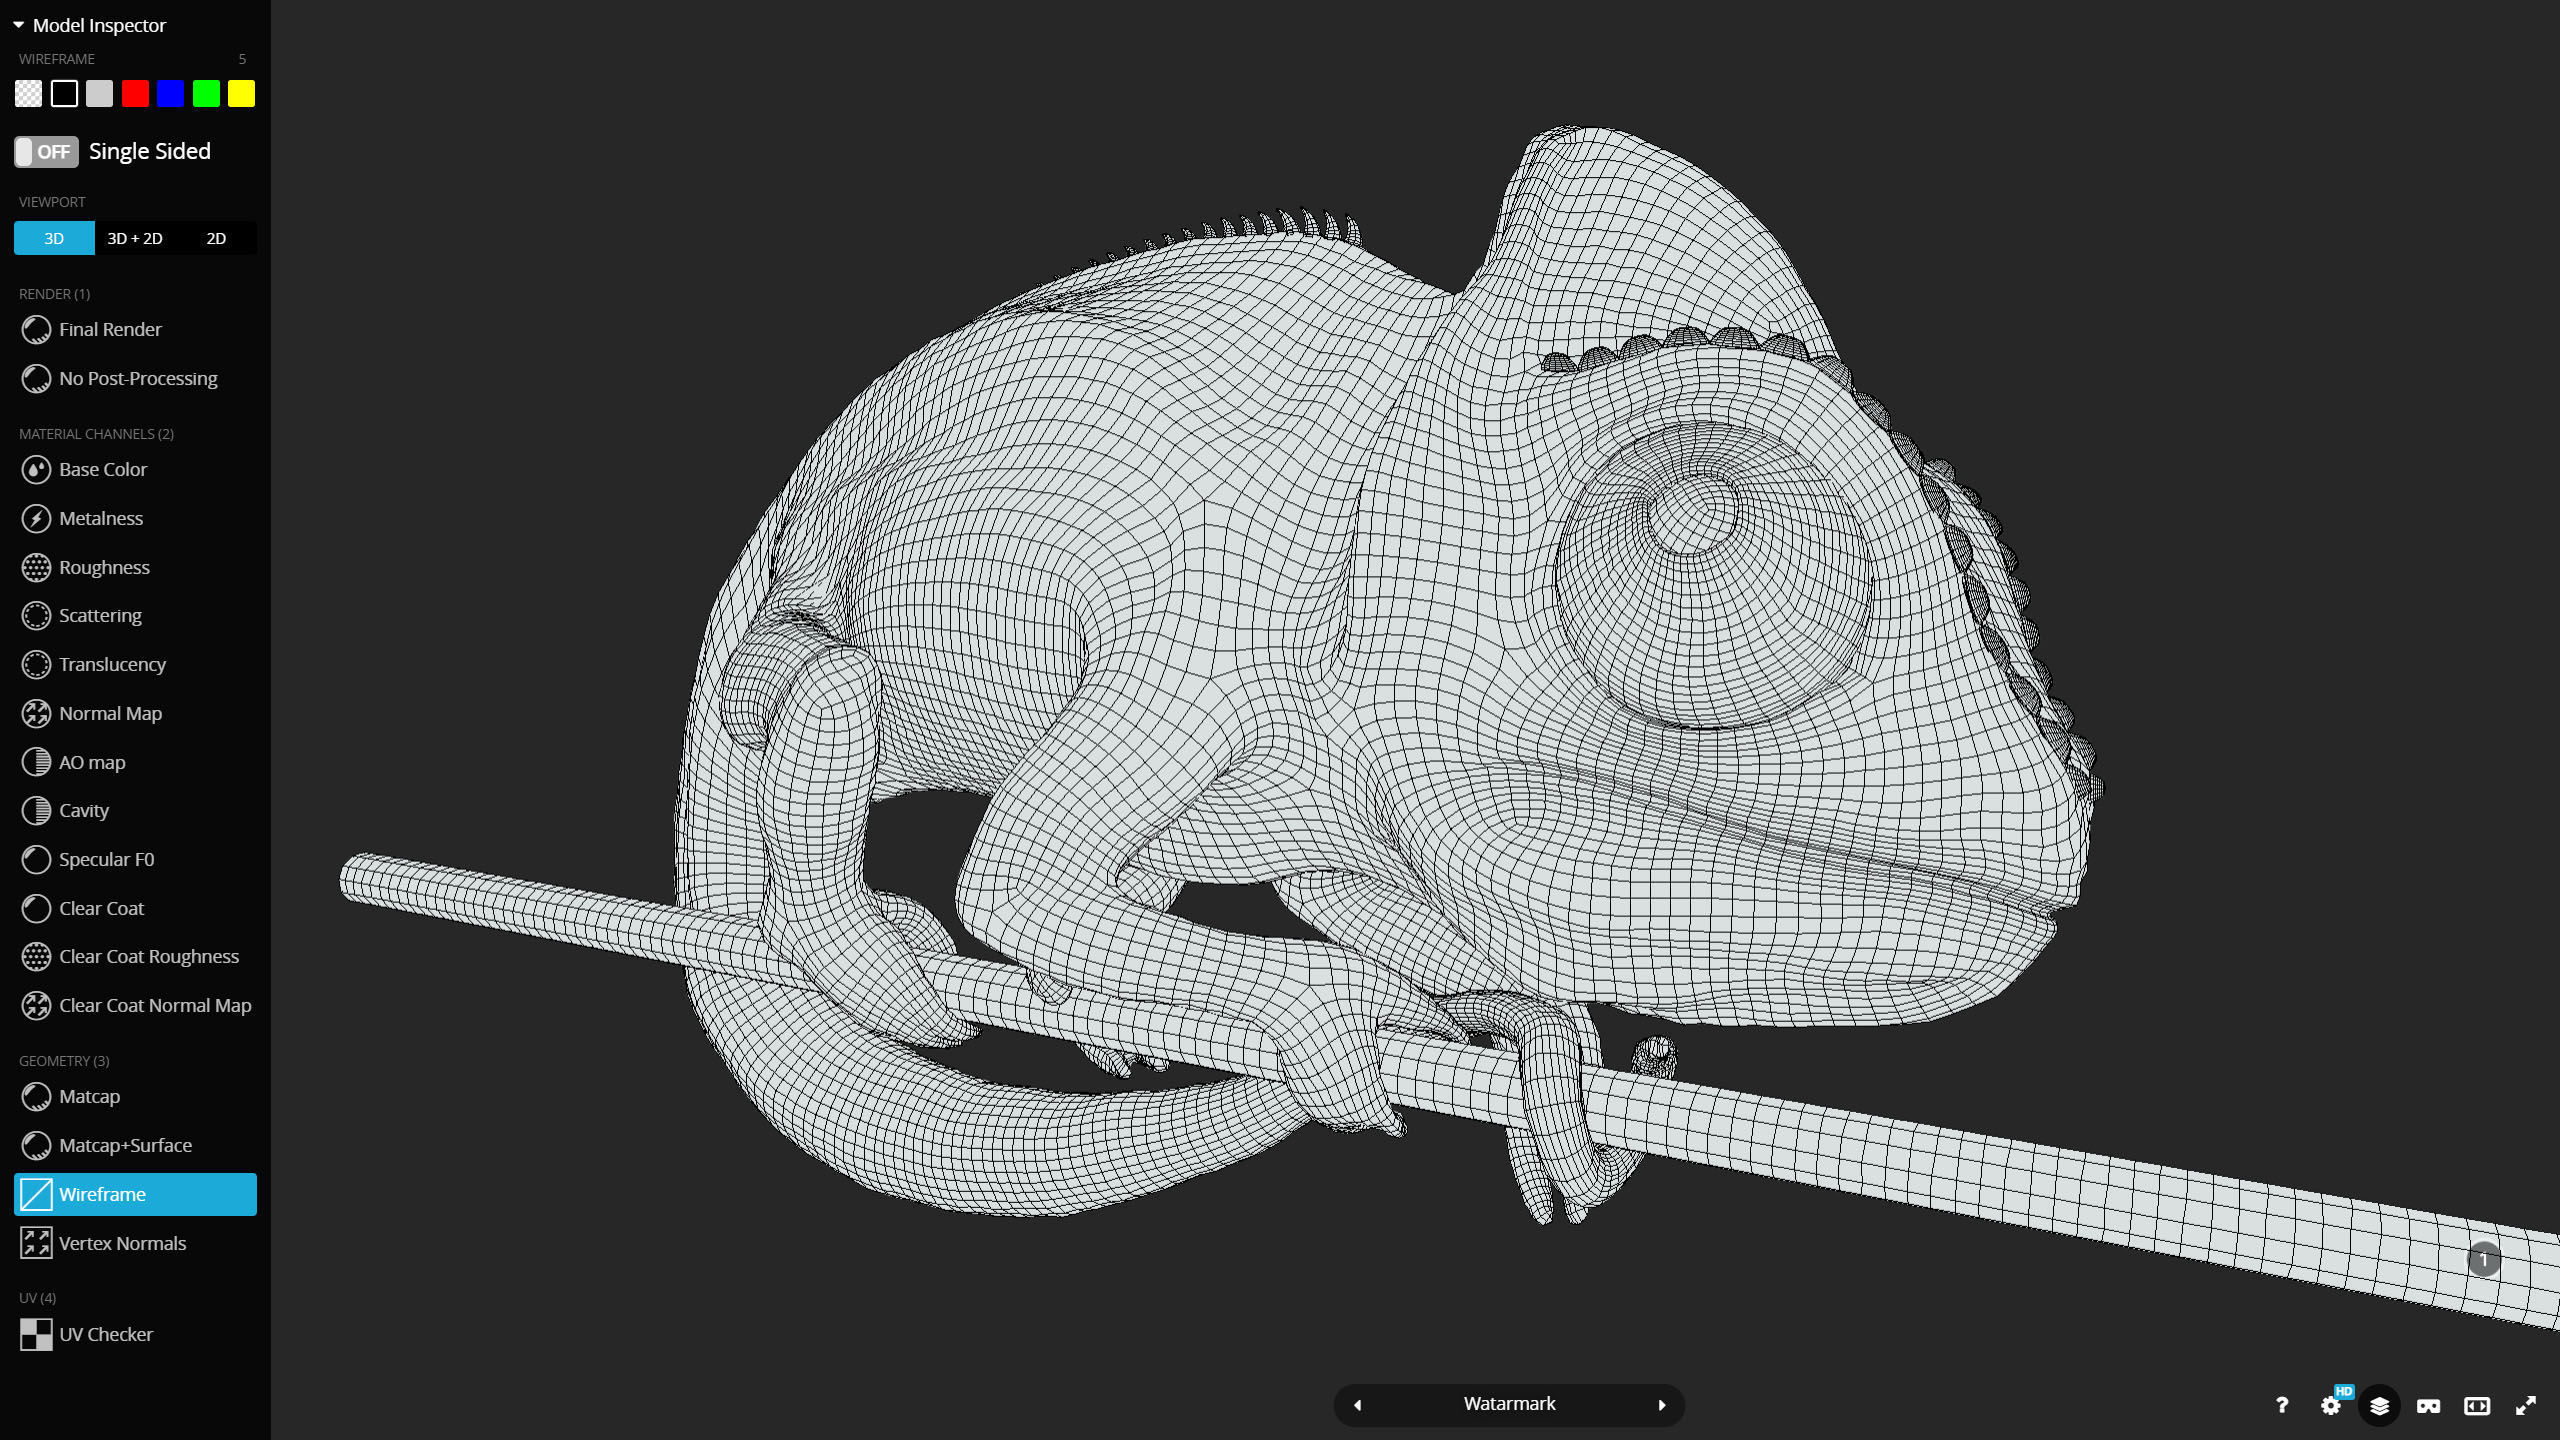Image resolution: width=2560 pixels, height=1440 pixels.
Task: Select the Wireframe geometry mode
Action: pos(135,1195)
